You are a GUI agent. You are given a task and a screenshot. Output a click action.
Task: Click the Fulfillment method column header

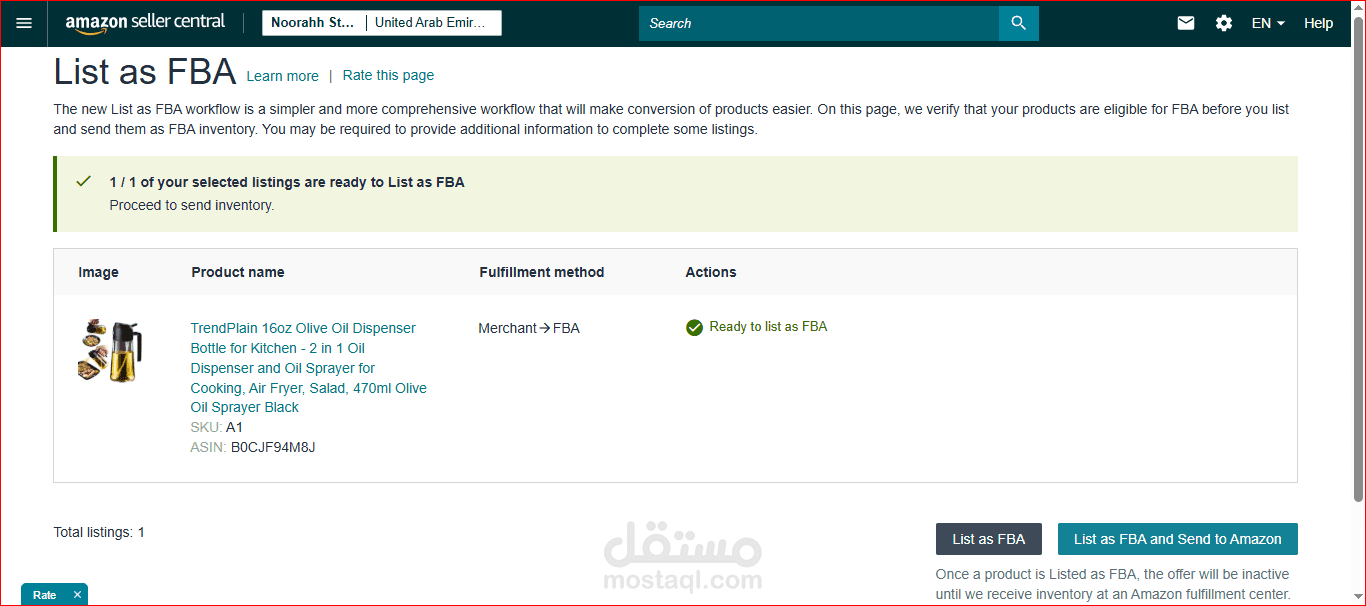[x=542, y=272]
